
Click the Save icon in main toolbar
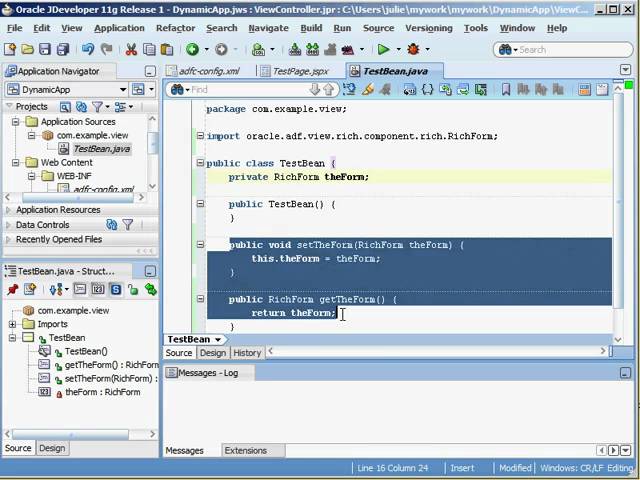click(45, 49)
